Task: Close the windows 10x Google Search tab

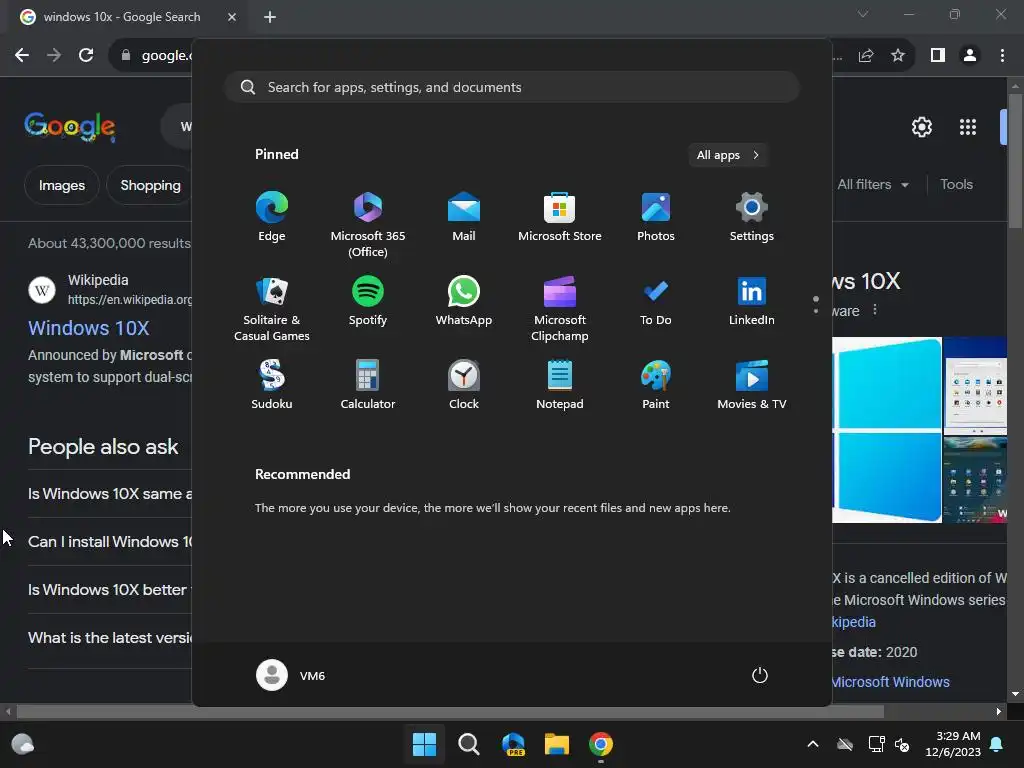Action: [232, 17]
